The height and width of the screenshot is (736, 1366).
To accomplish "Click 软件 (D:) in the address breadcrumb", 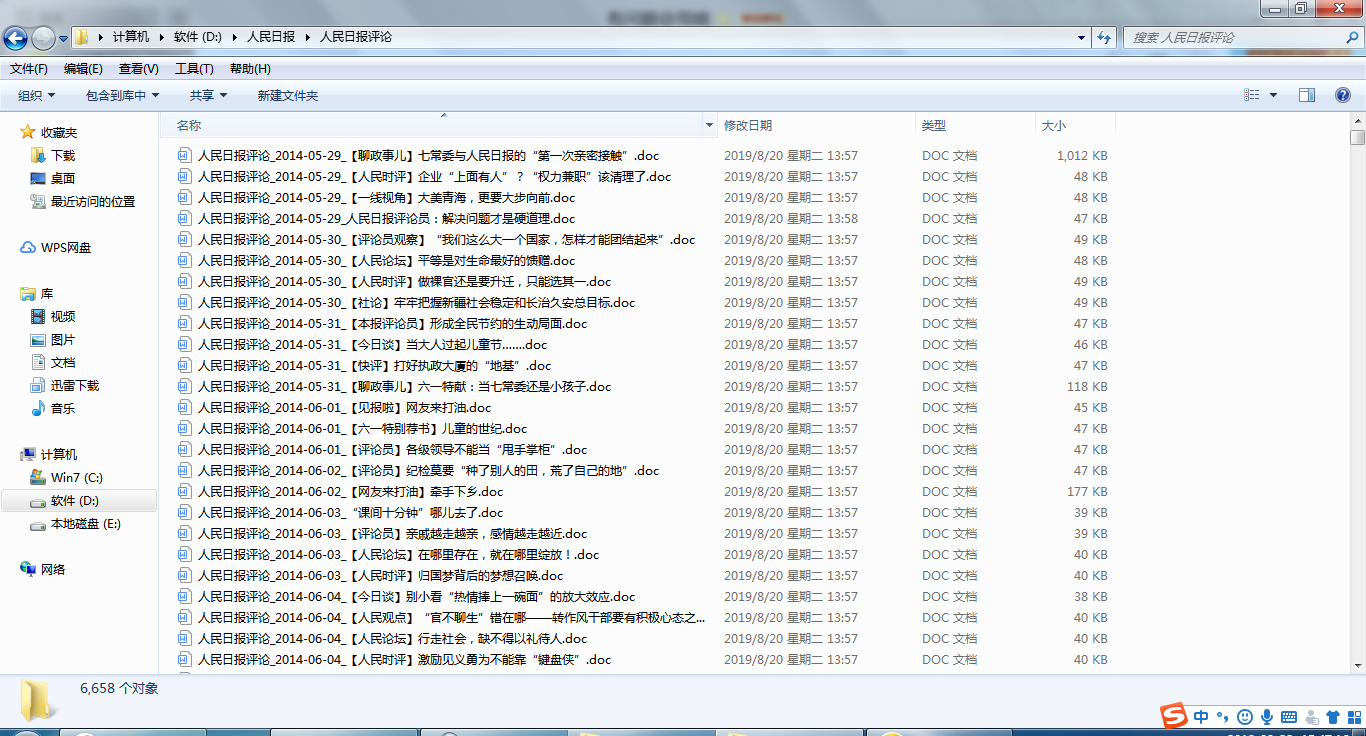I will click(x=197, y=37).
